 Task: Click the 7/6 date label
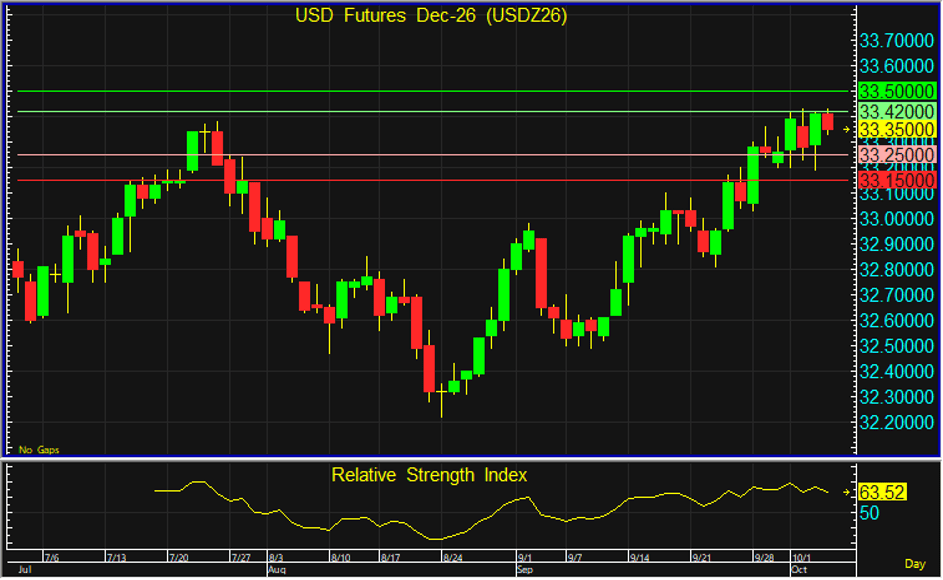pos(51,558)
